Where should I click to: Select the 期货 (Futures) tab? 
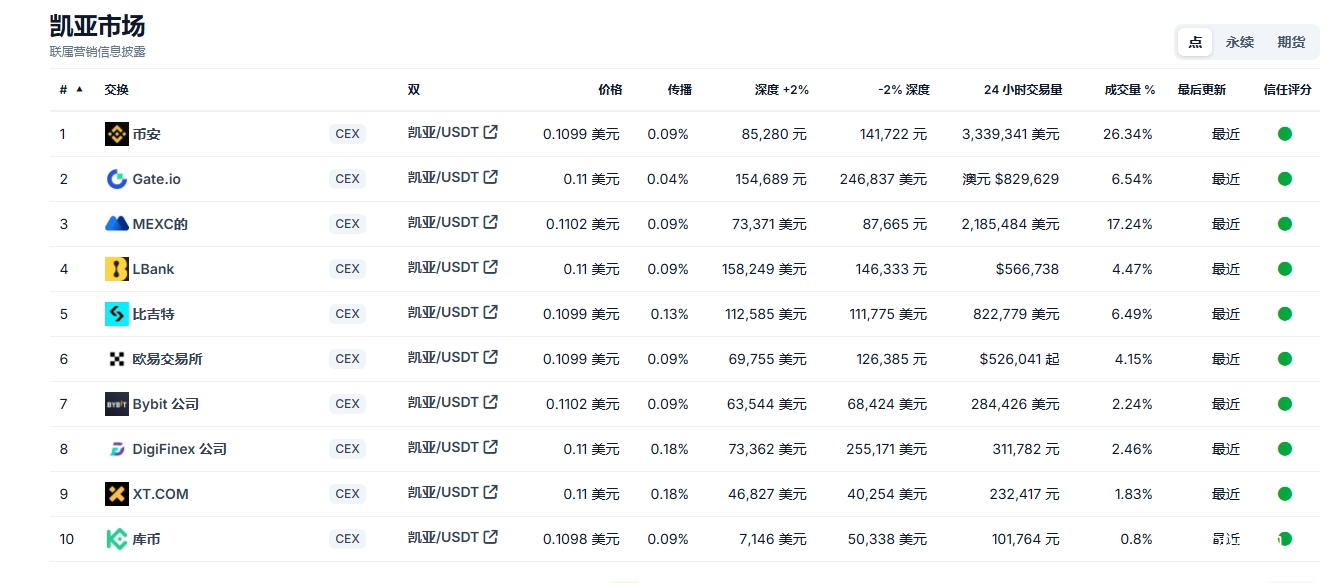1291,42
